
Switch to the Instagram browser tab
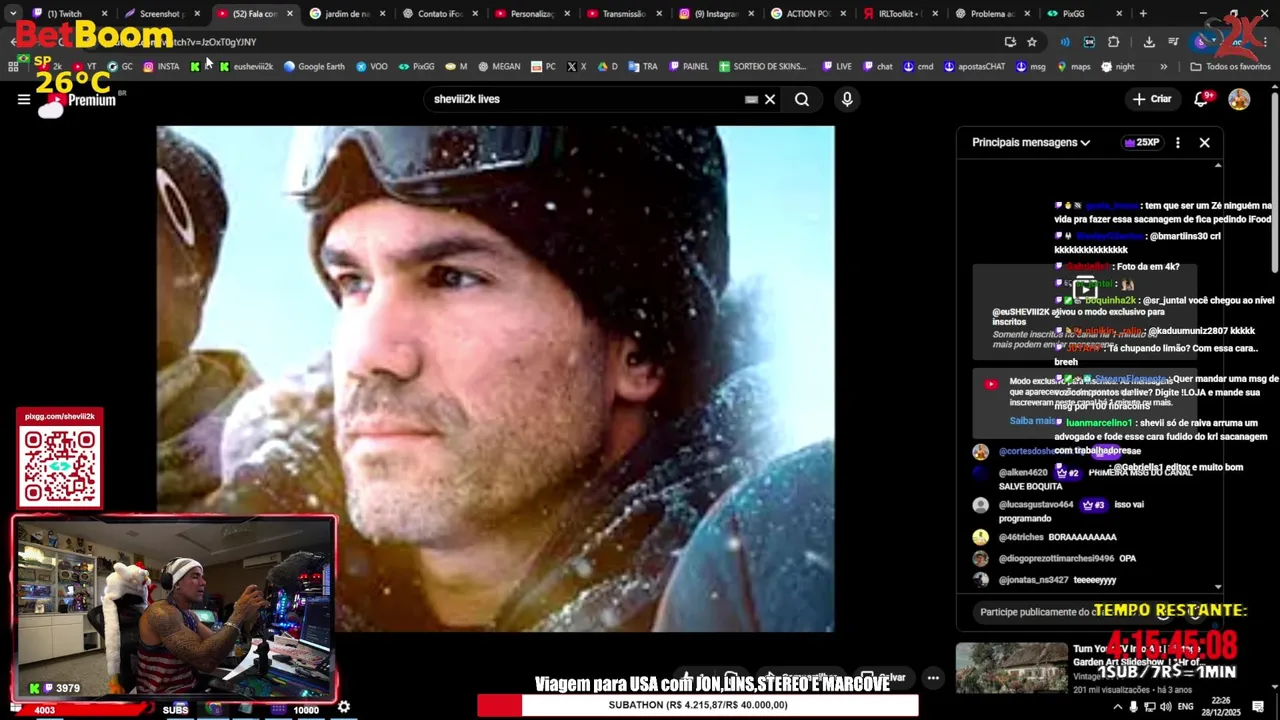coord(715,14)
